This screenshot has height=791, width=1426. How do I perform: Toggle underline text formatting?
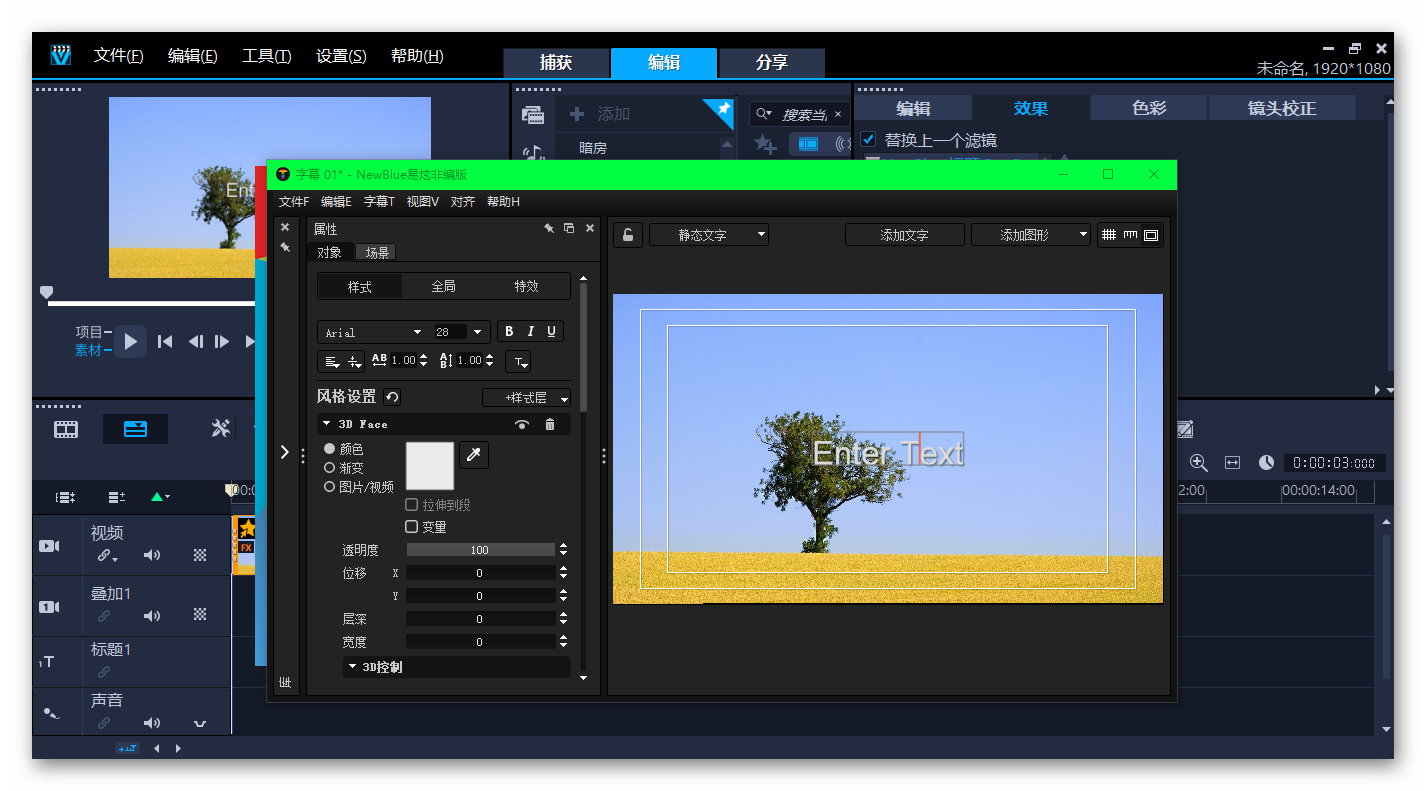[551, 332]
